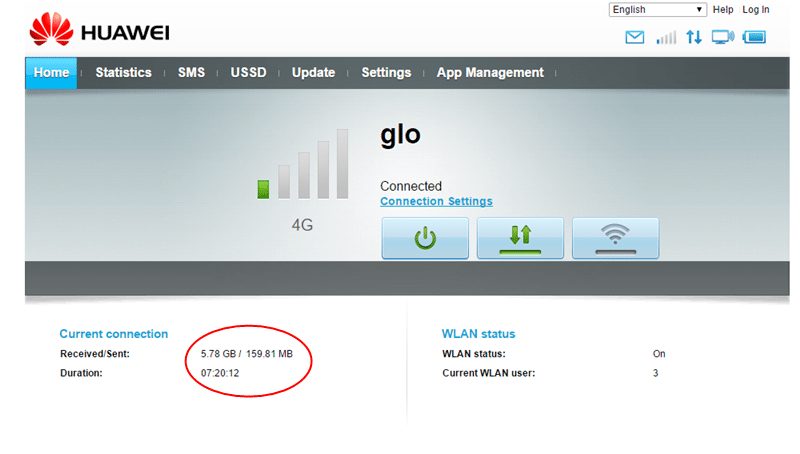The height and width of the screenshot is (454, 800).
Task: Click the duration value 07:20:12
Action: tap(220, 373)
